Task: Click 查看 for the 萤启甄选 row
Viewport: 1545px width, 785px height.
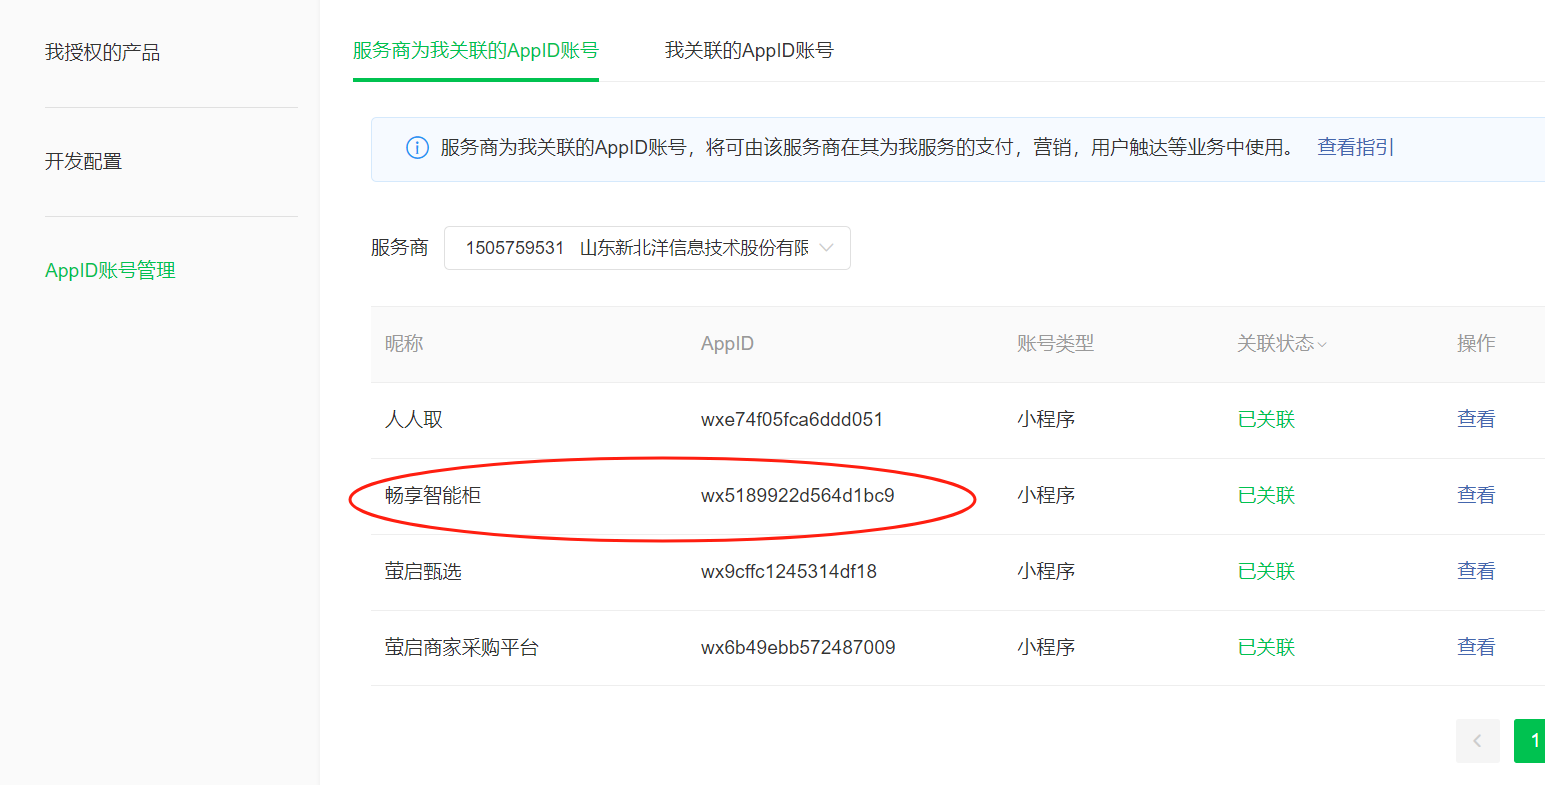Action: click(x=1476, y=571)
